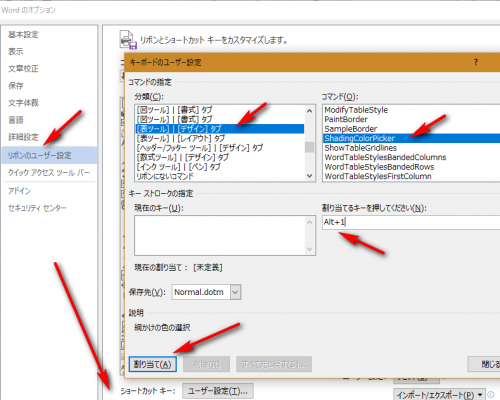Click the 削除(R) button
The image size is (500, 400).
tap(207, 364)
